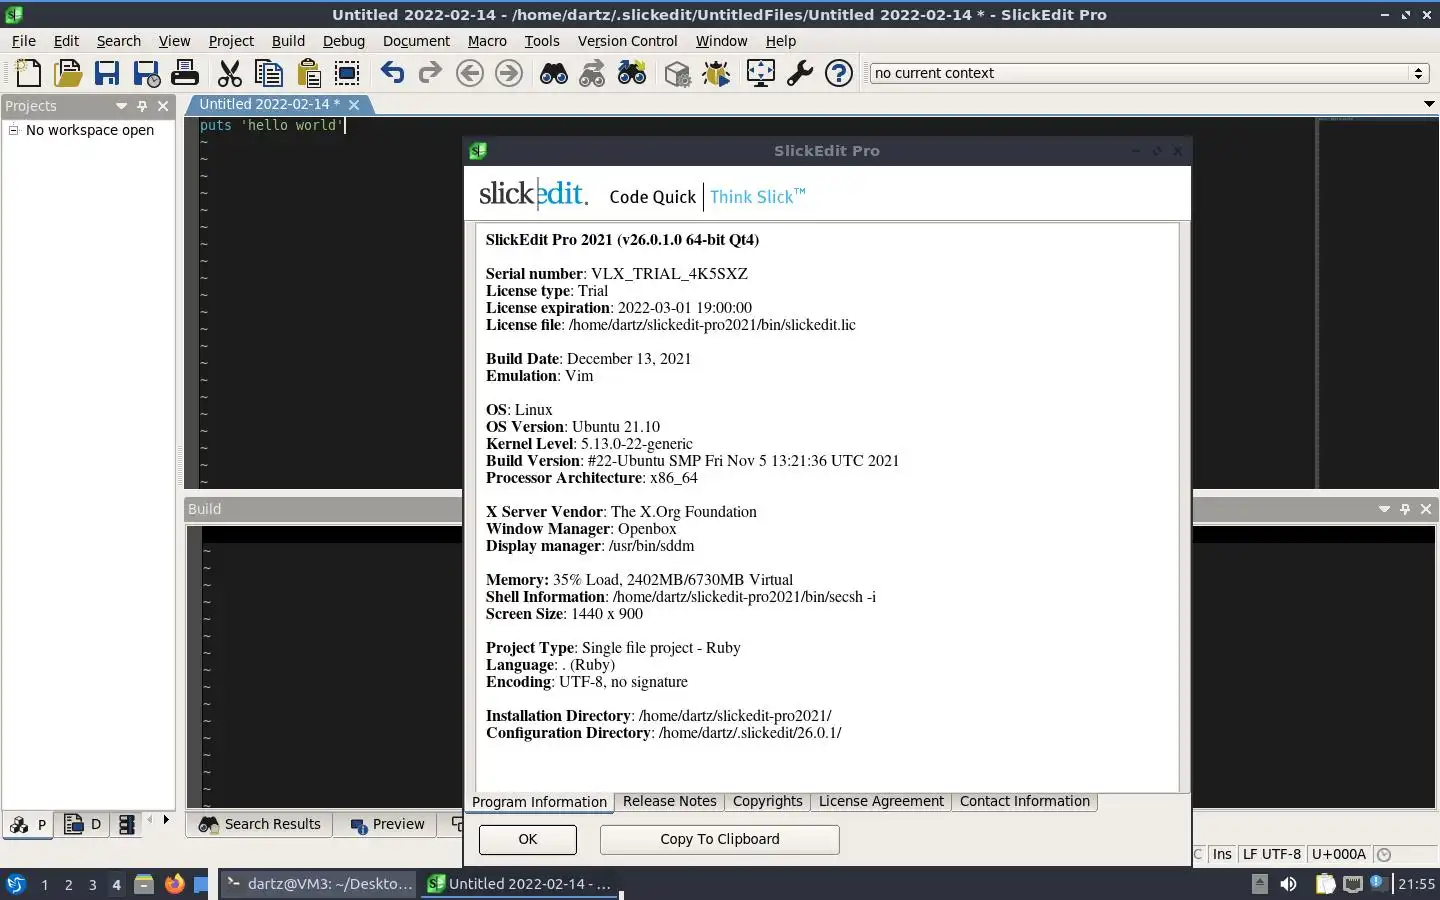Open the Debug menu

click(344, 41)
